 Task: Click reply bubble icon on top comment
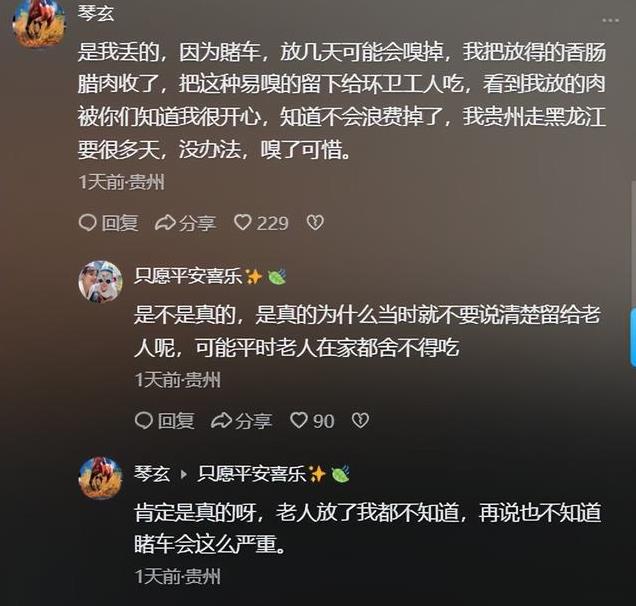87,223
